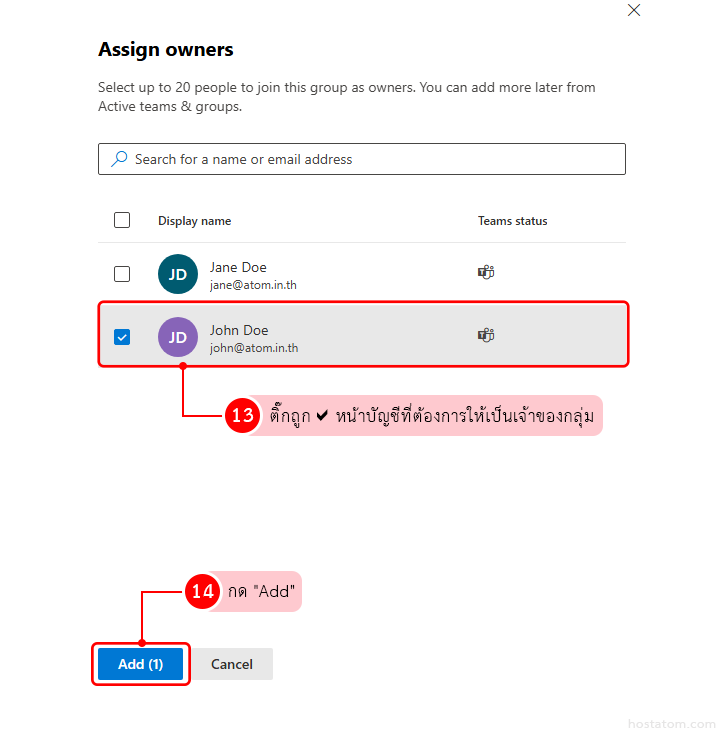Close the Assign owners panel
The height and width of the screenshot is (731, 720).
pyautogui.click(x=633, y=10)
